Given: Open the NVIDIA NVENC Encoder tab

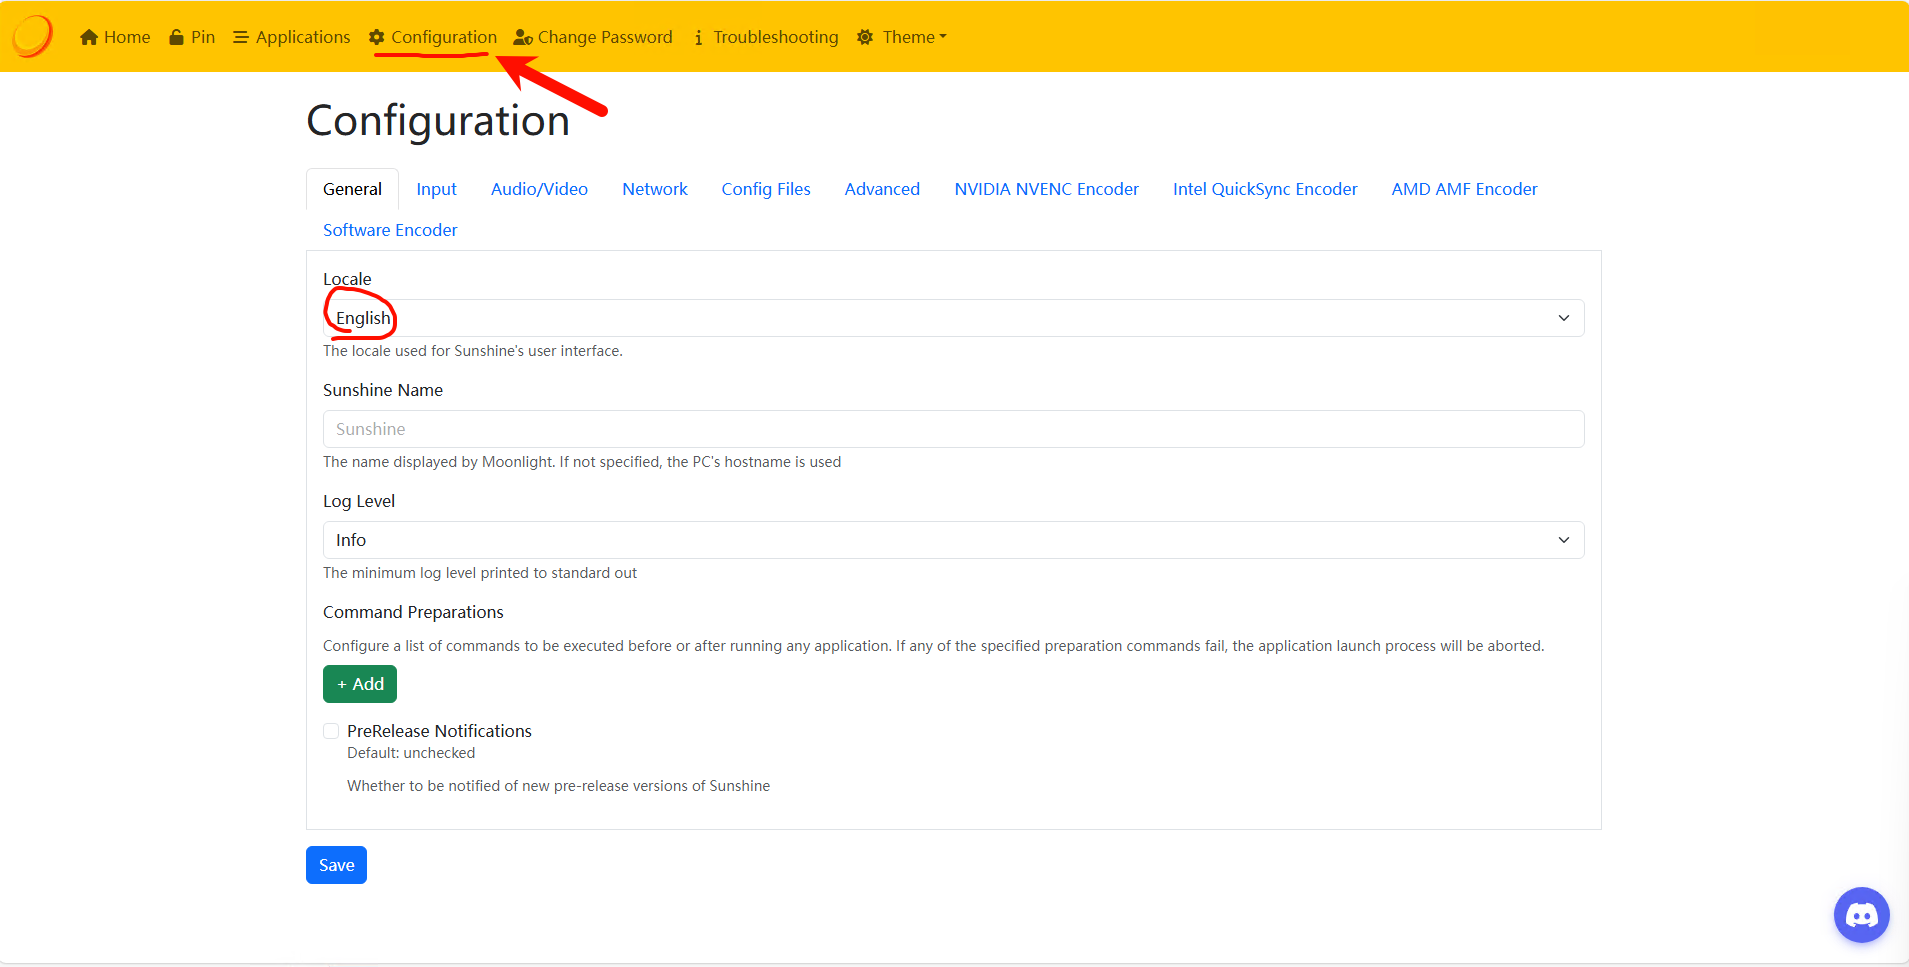Looking at the screenshot, I should 1046,189.
